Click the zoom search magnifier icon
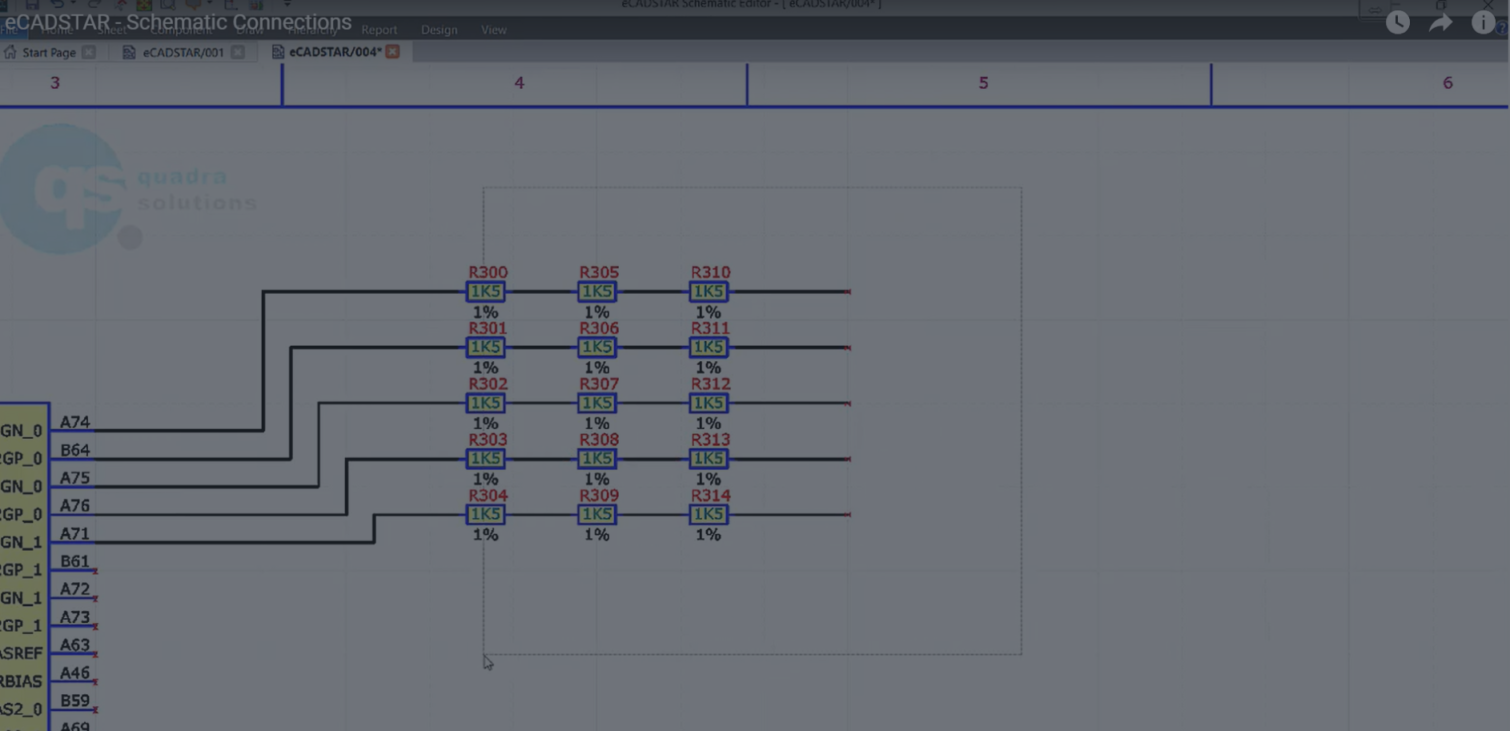 click(x=167, y=5)
